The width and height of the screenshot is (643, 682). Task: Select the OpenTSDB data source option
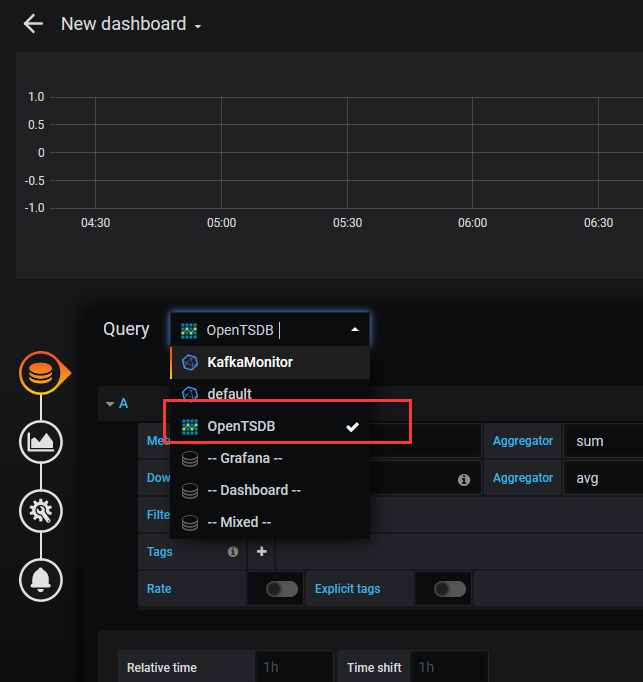pyautogui.click(x=270, y=426)
